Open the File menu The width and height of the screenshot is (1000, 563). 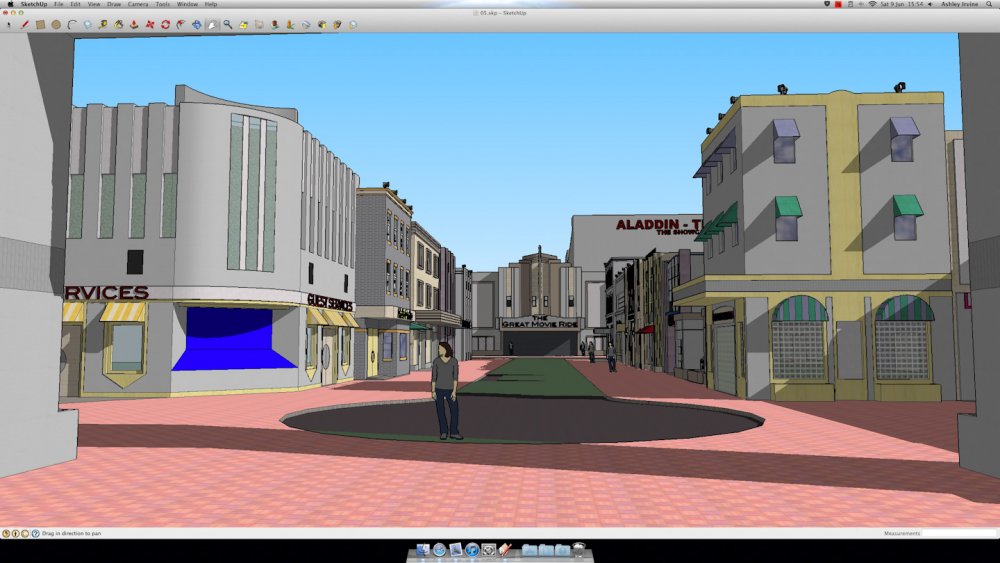[59, 4]
